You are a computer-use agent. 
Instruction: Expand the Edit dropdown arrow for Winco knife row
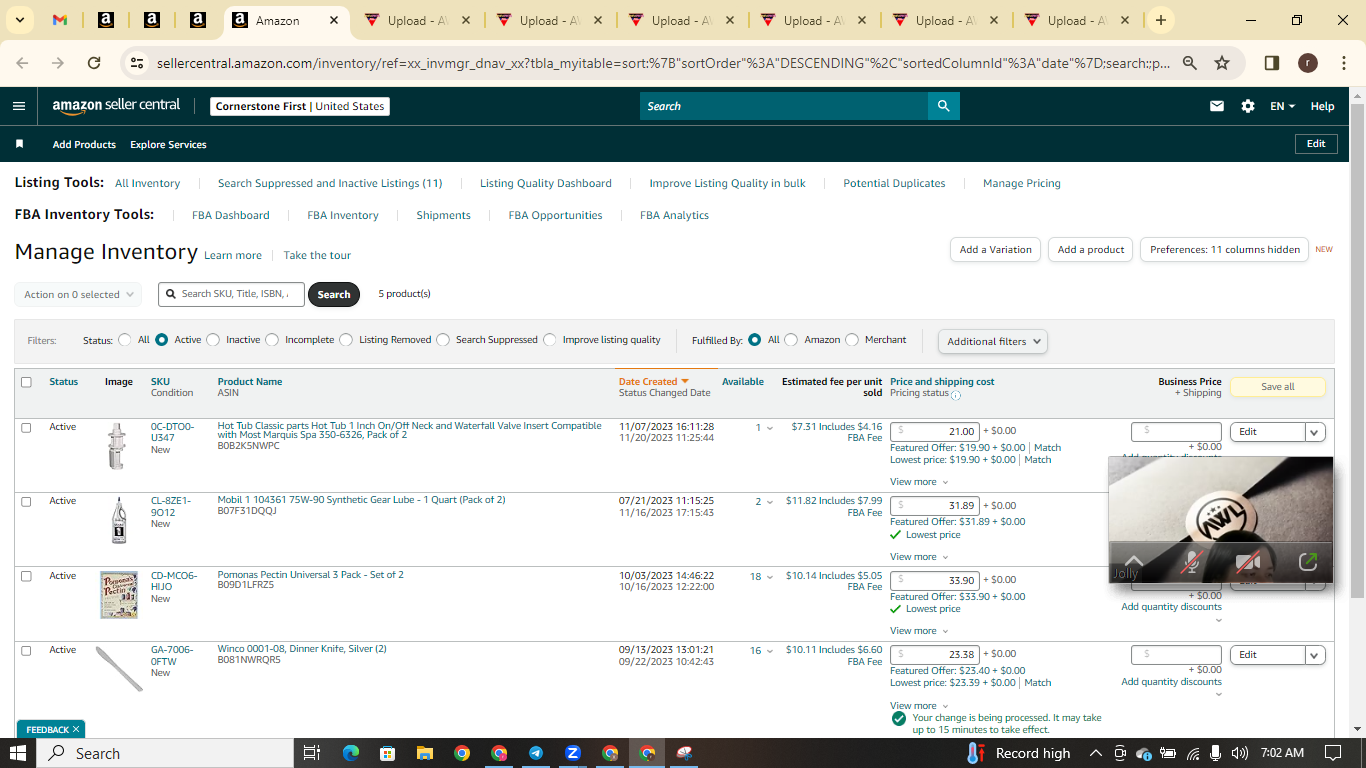point(1314,655)
